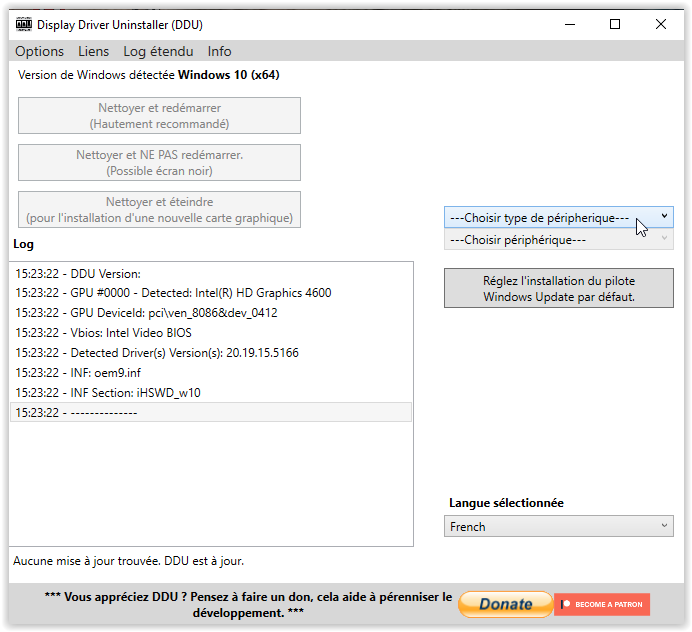
Task: Open the Log étendu menu
Action: tap(158, 52)
